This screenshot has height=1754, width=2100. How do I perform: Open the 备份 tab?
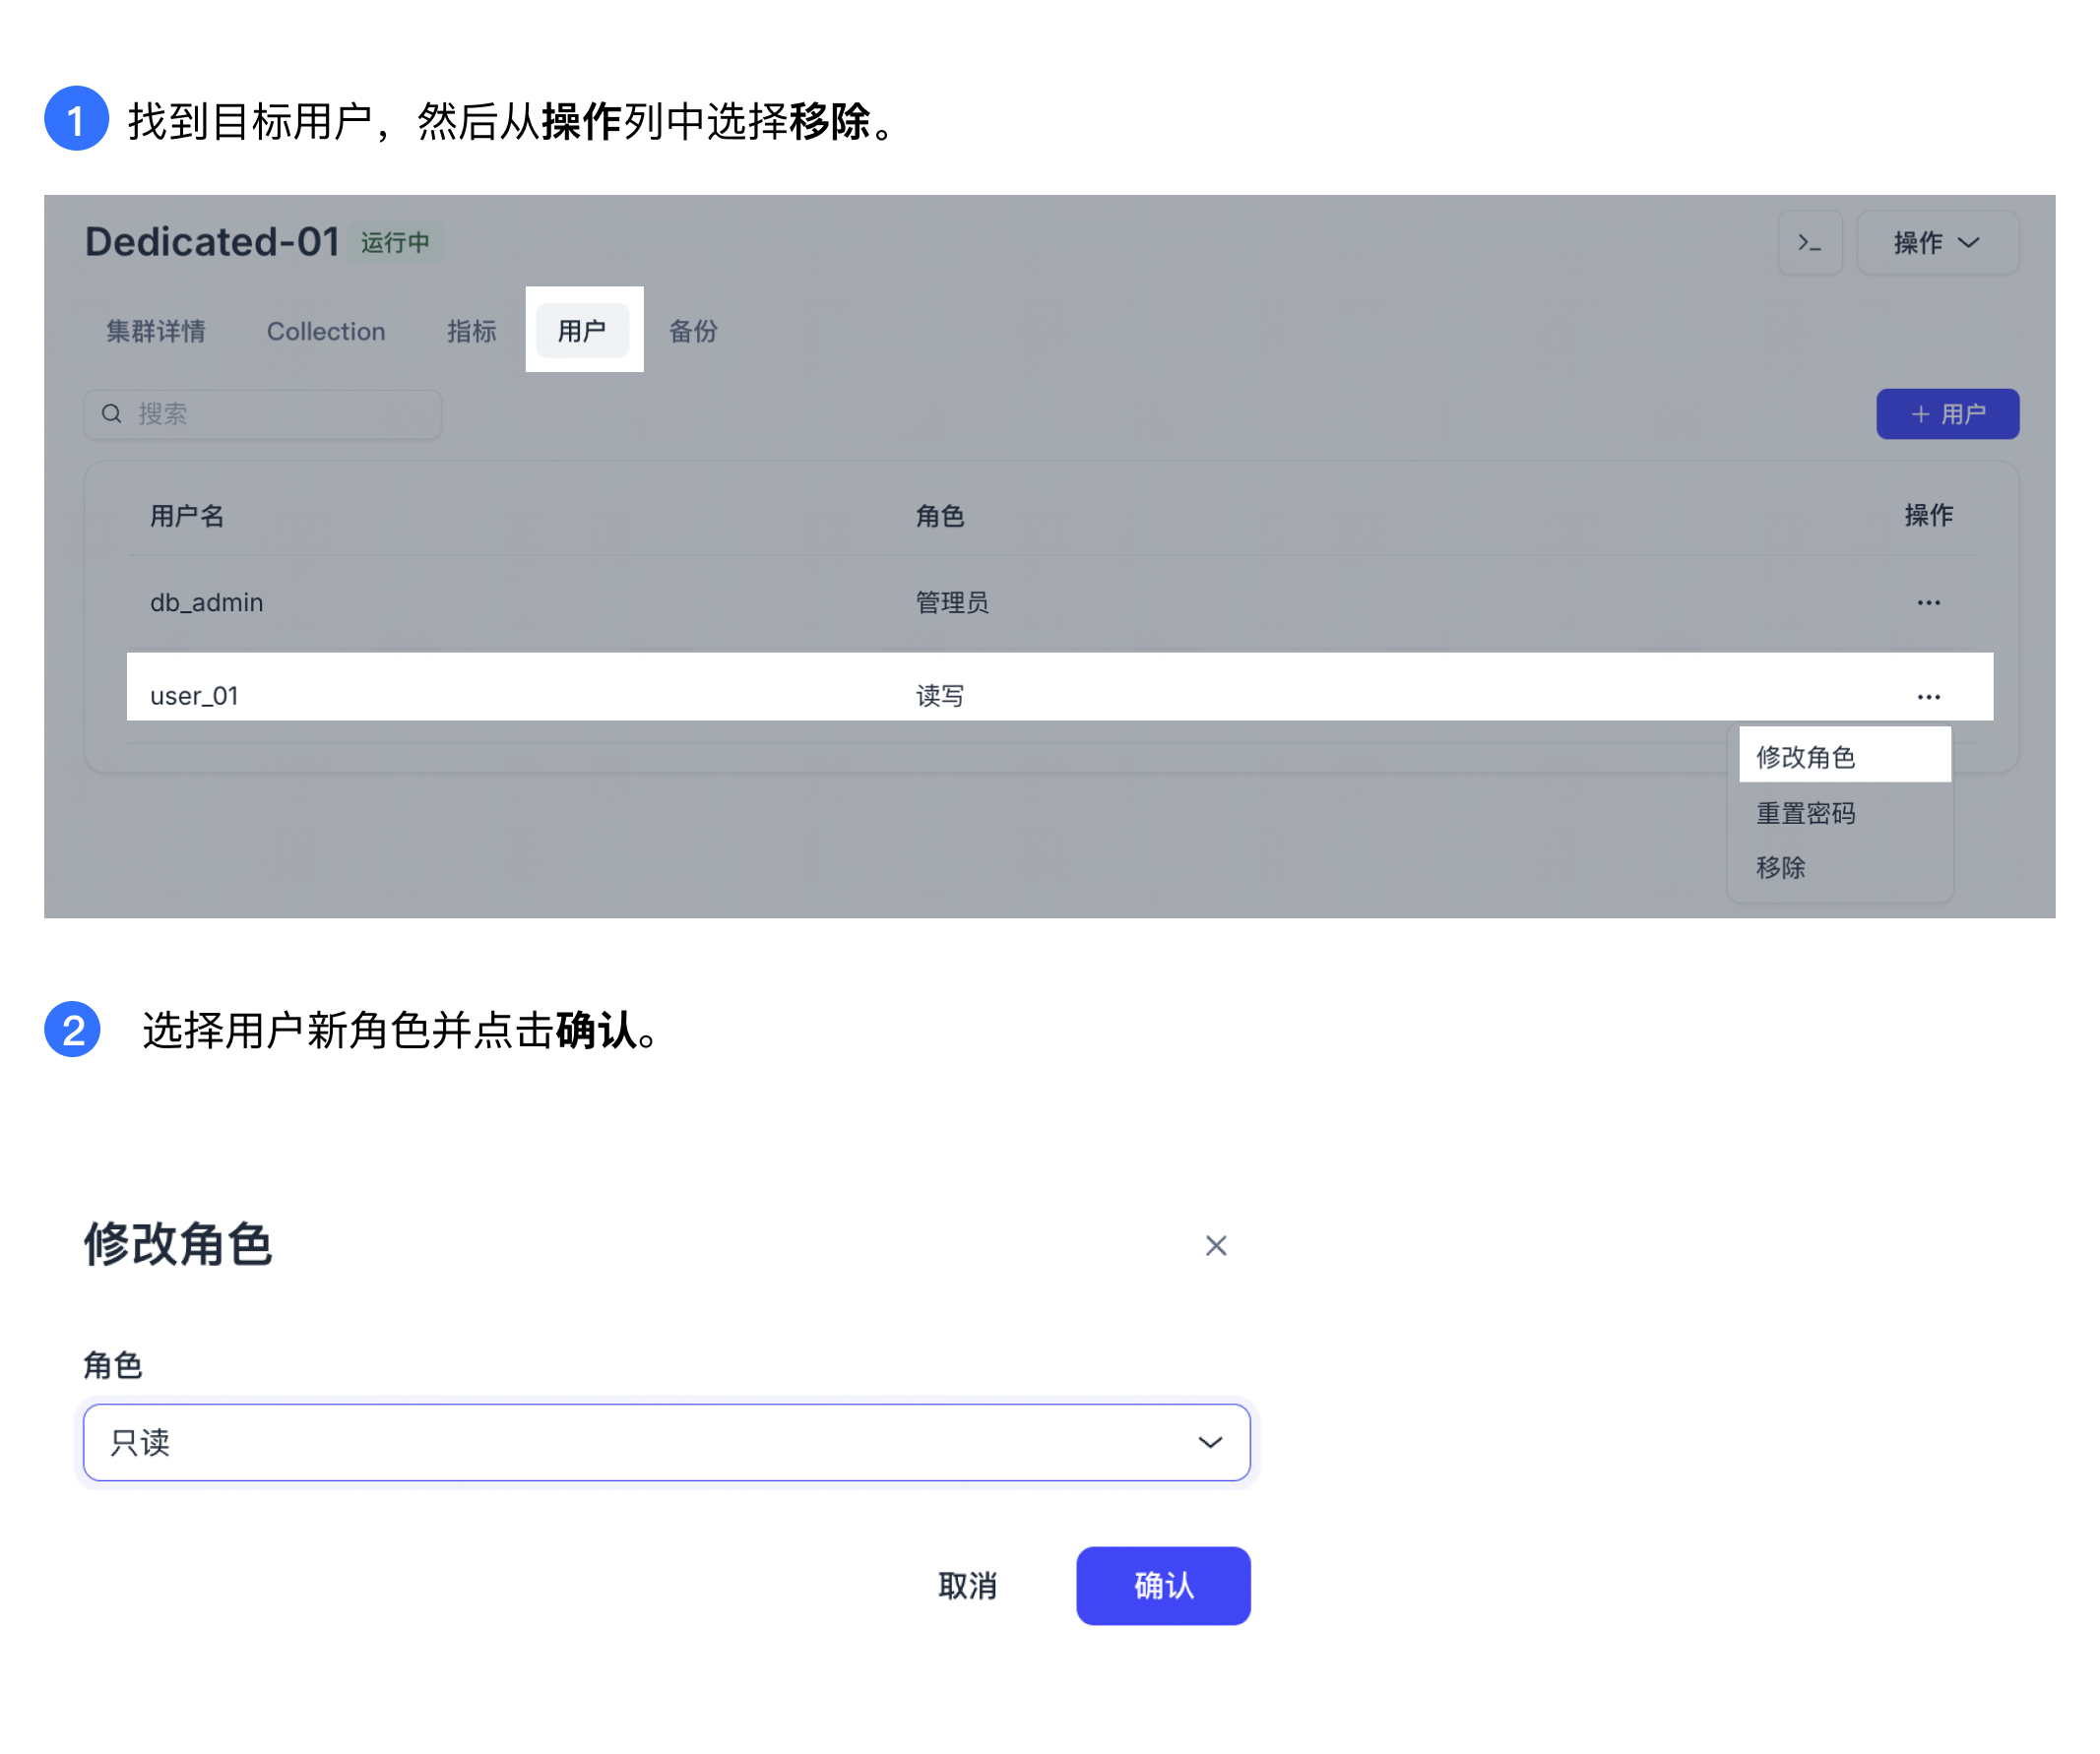[x=693, y=331]
